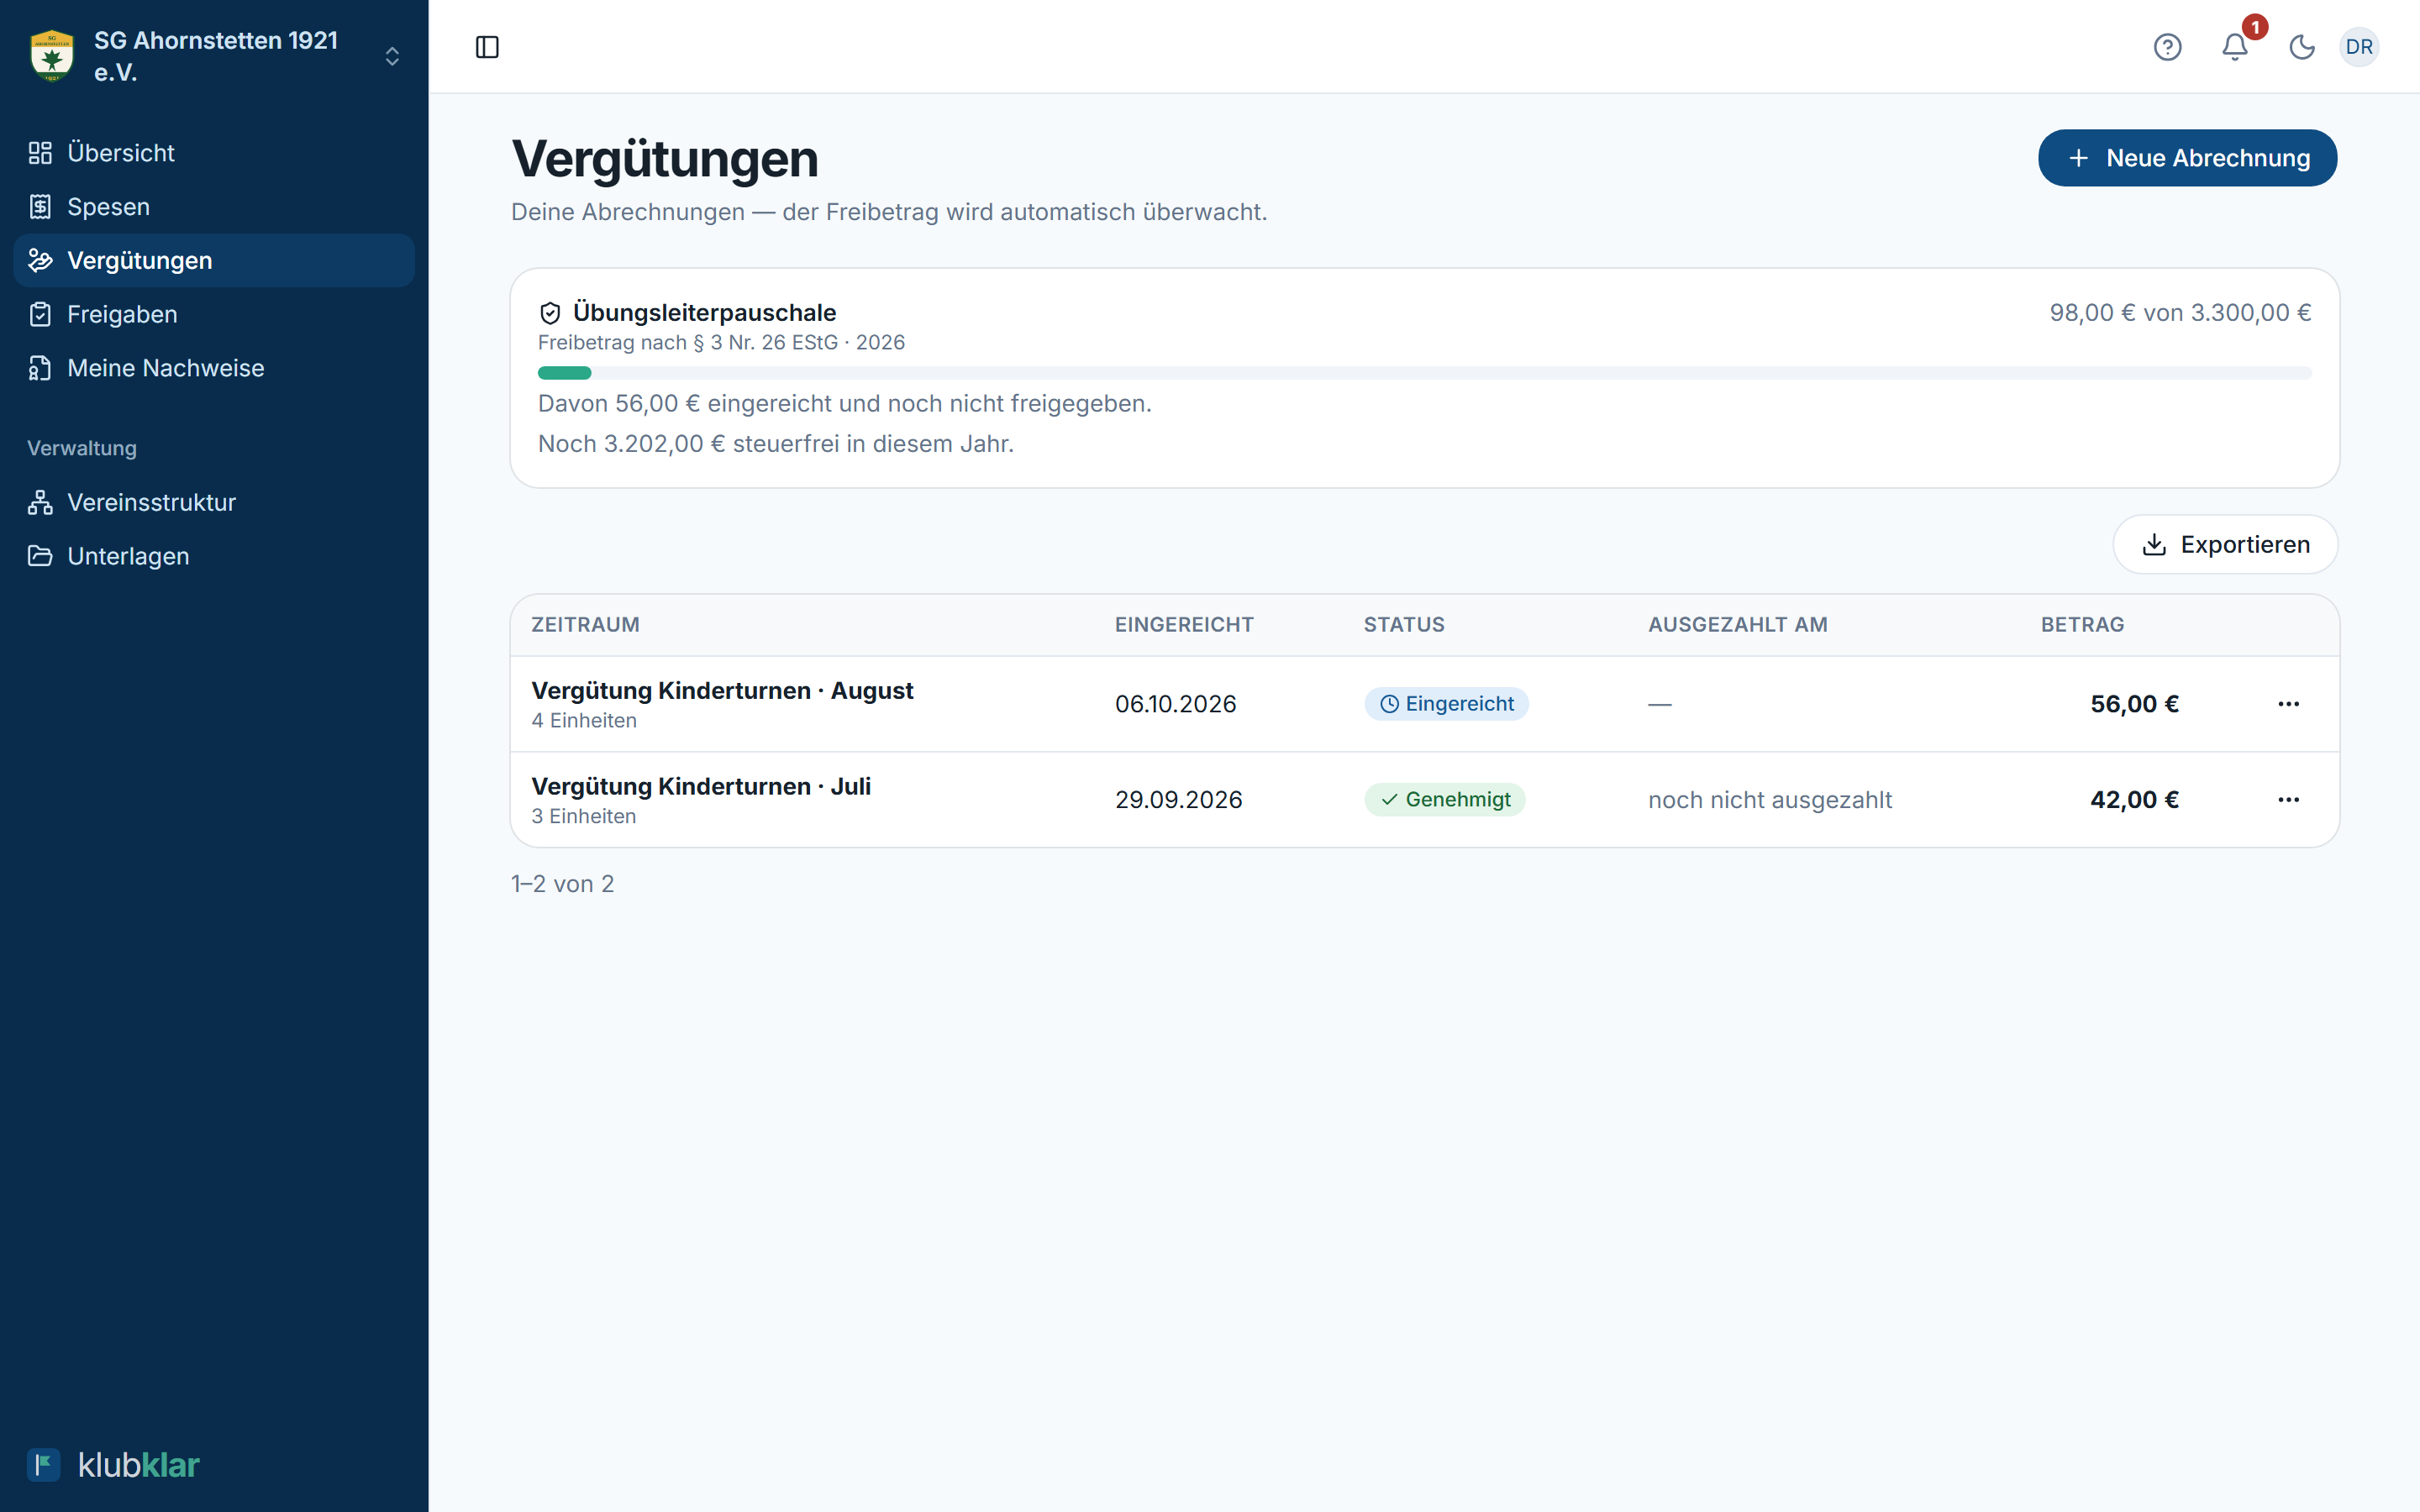Click the Meine Nachweise document icon
This screenshot has width=2420, height=1512.
coord(40,369)
